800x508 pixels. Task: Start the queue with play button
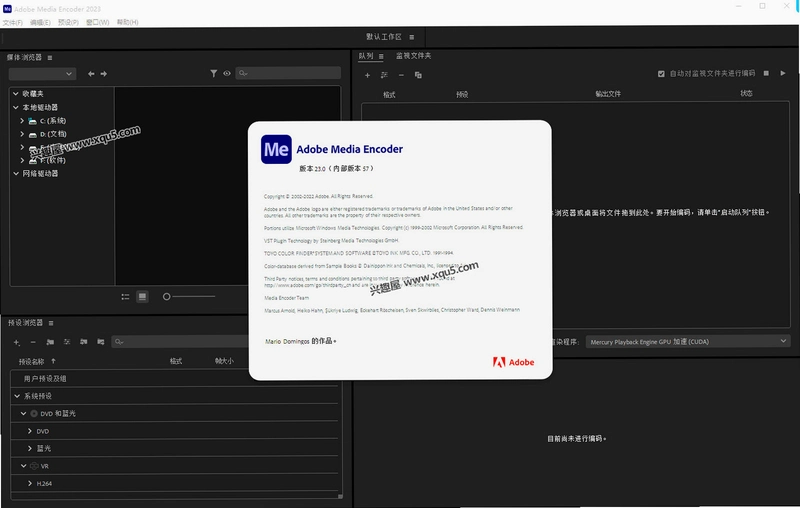(783, 73)
